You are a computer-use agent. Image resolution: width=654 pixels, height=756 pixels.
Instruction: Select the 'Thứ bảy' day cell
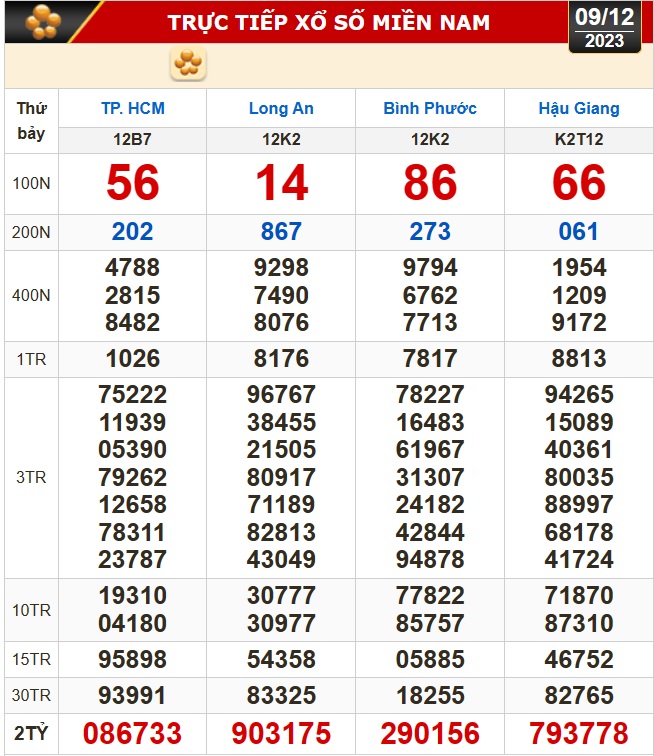click(x=31, y=121)
